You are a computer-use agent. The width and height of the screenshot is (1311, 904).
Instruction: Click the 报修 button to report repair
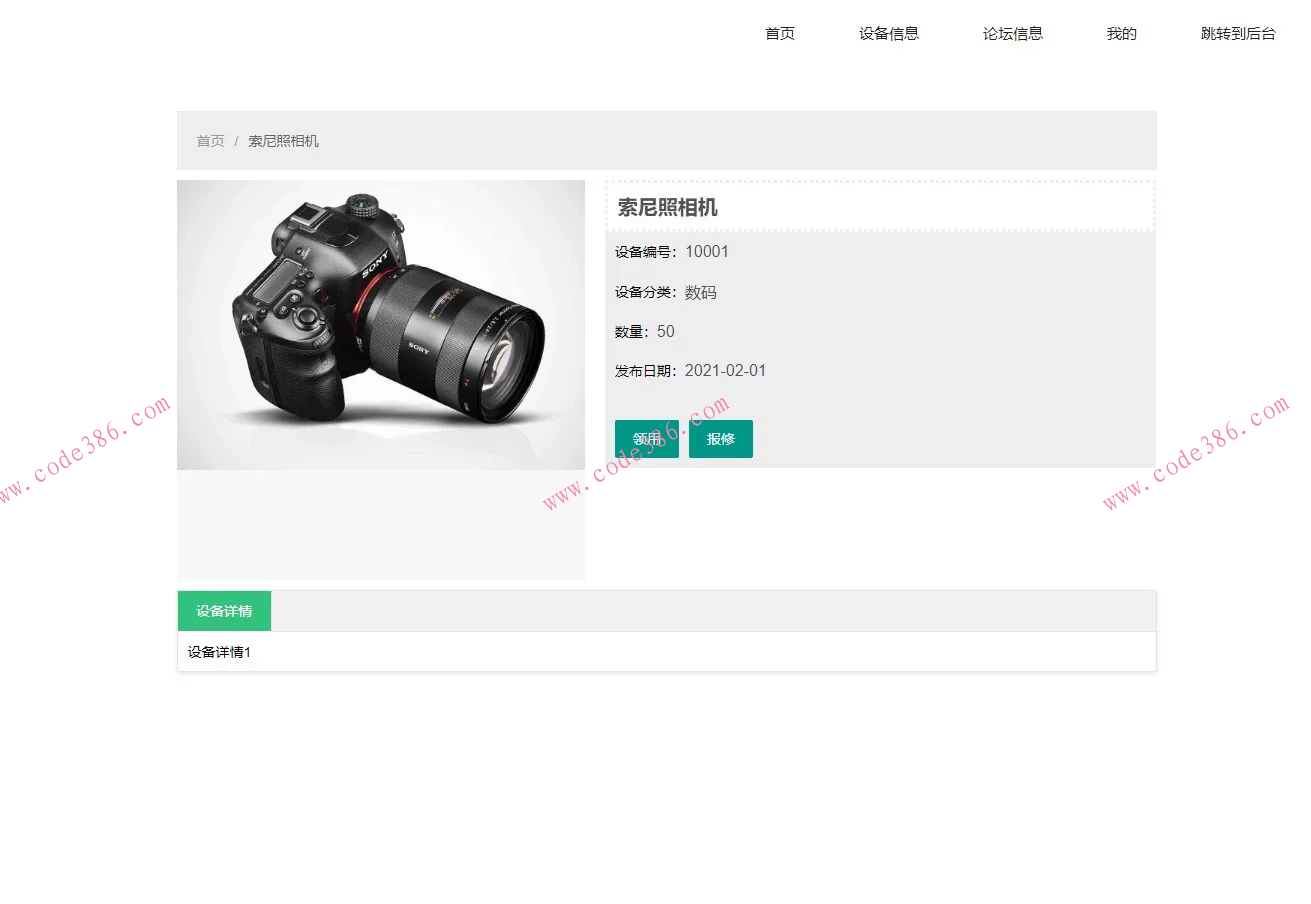click(721, 438)
